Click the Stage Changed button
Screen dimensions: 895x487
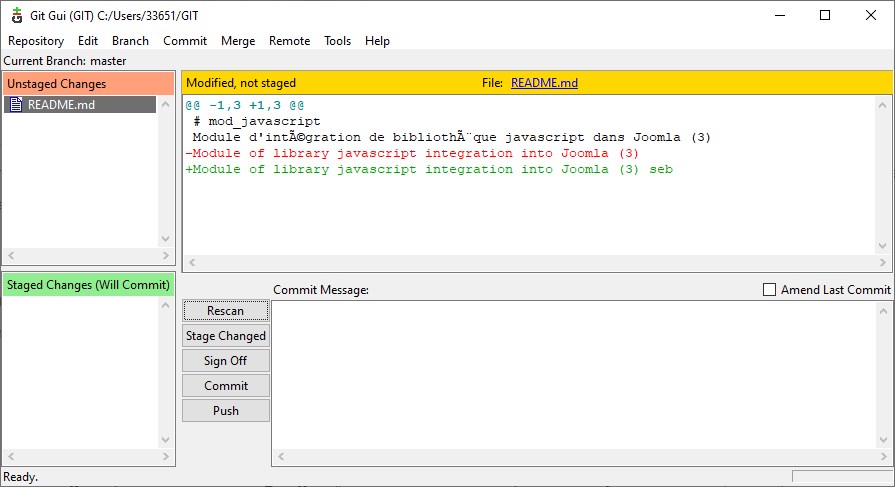click(x=226, y=336)
